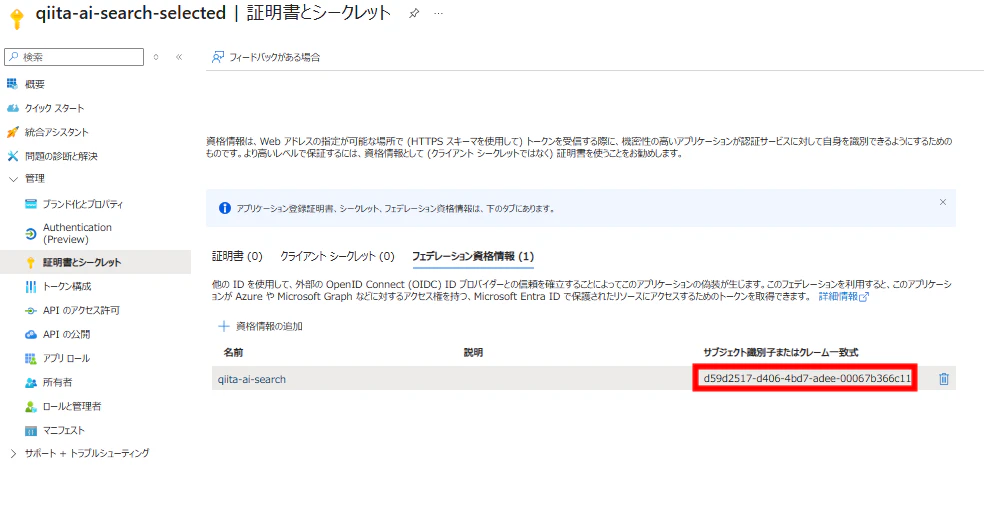
Task: Click the ブランド化とプロパティ icon
Action: [x=31, y=203]
